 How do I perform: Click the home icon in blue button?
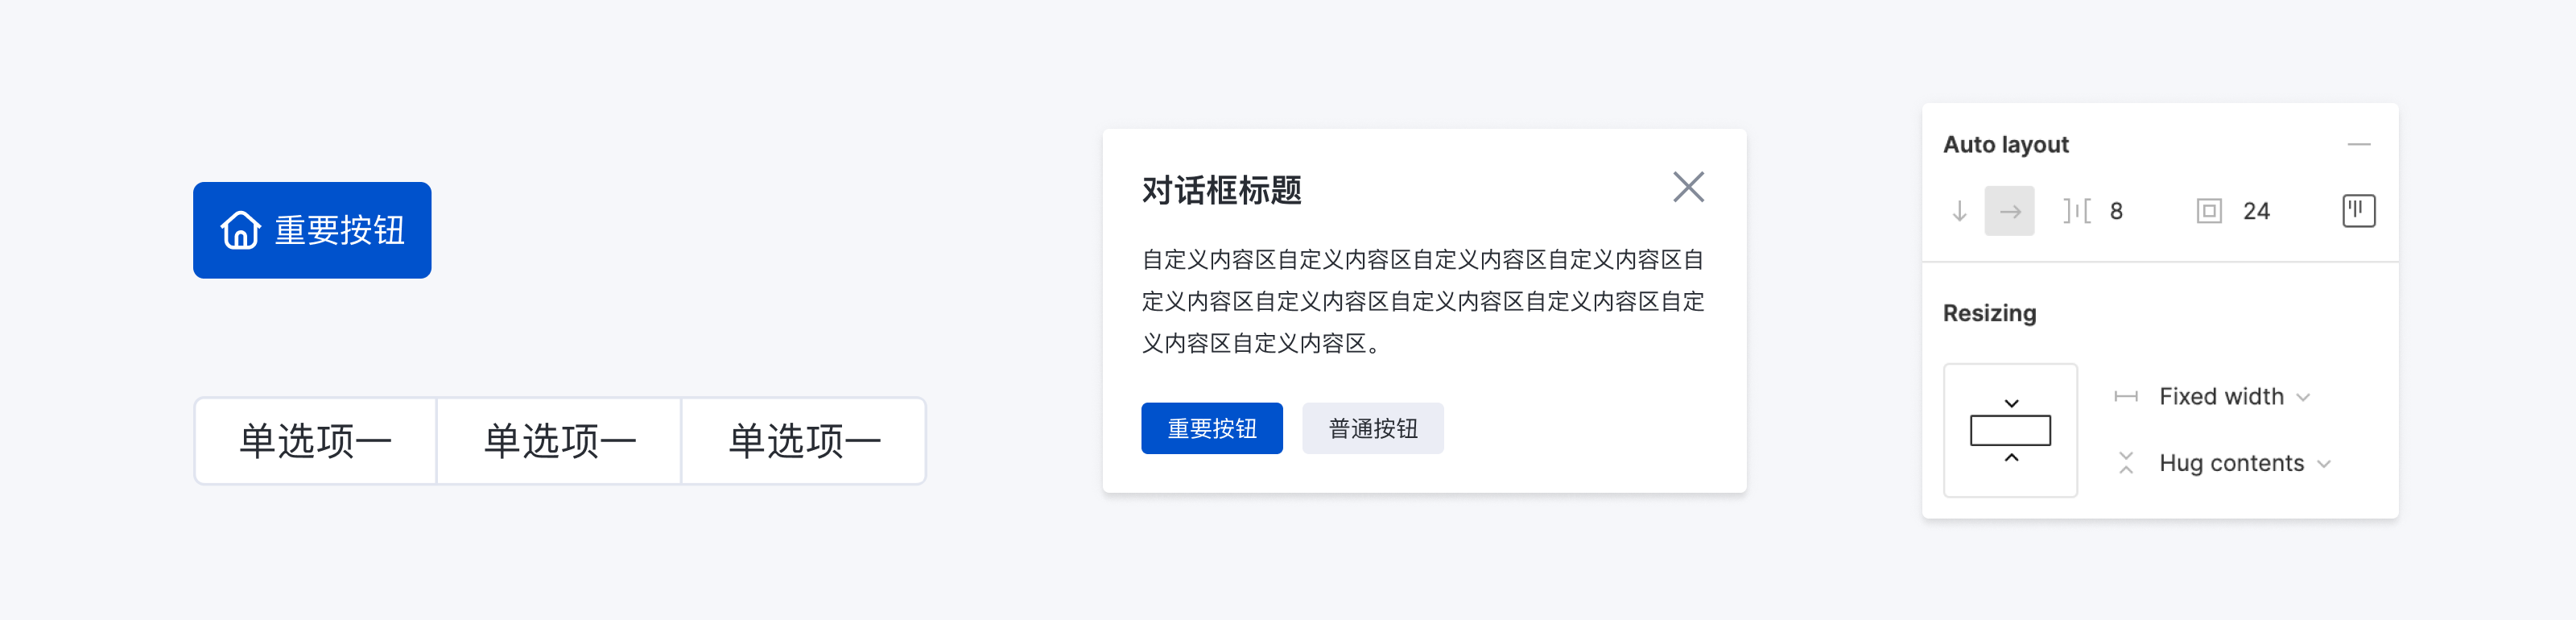tap(240, 230)
